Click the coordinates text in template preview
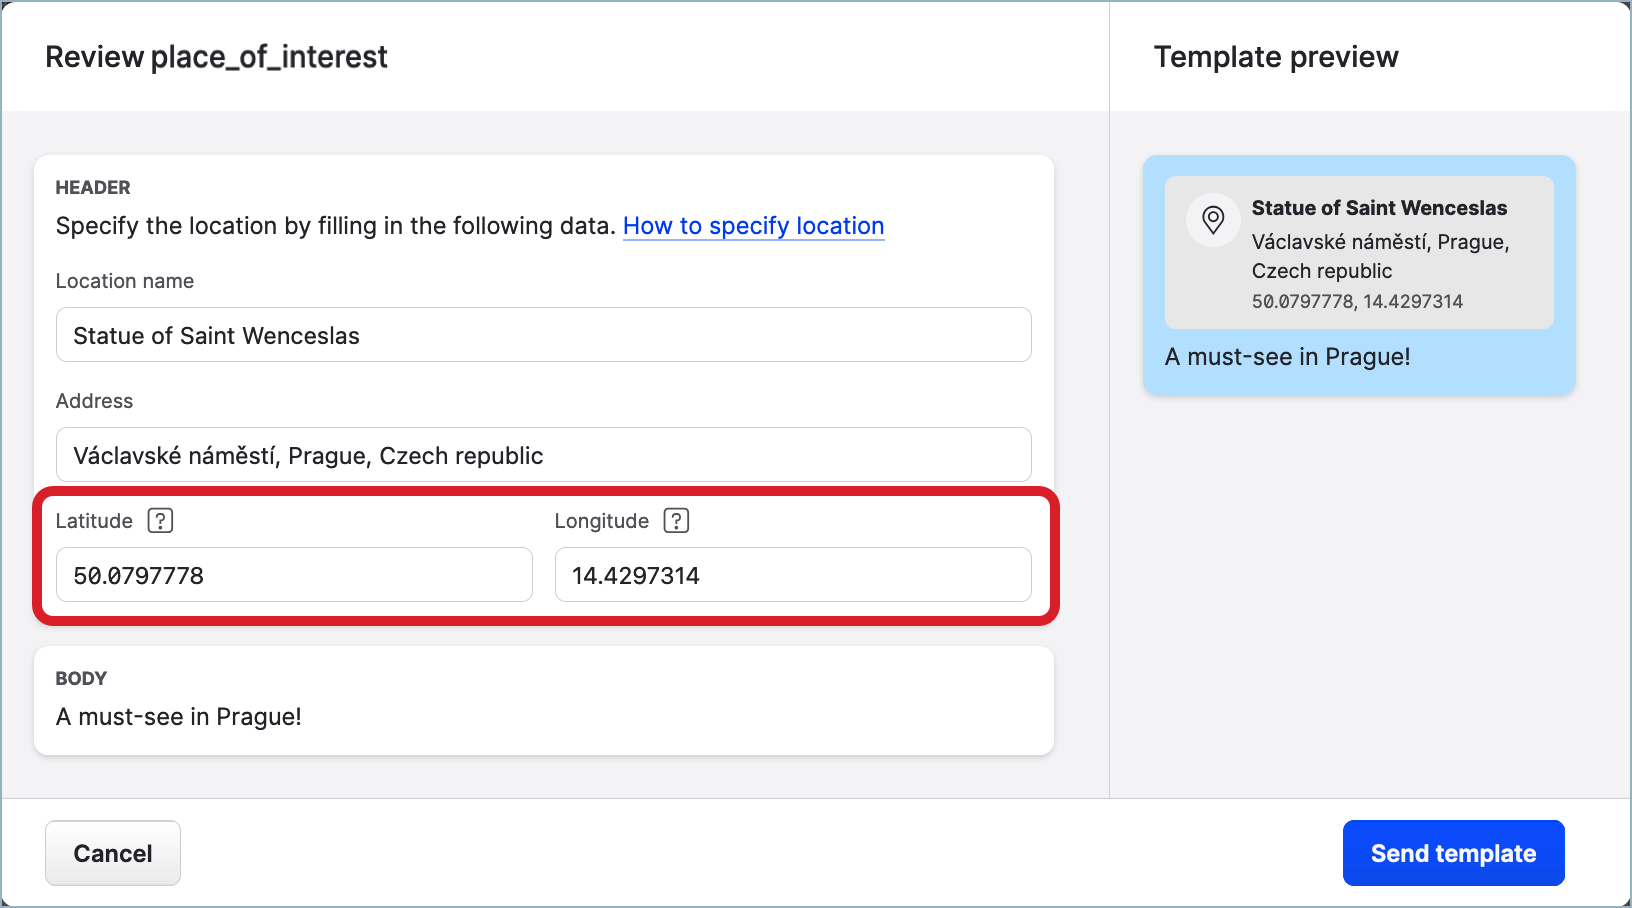1632x908 pixels. click(1357, 302)
